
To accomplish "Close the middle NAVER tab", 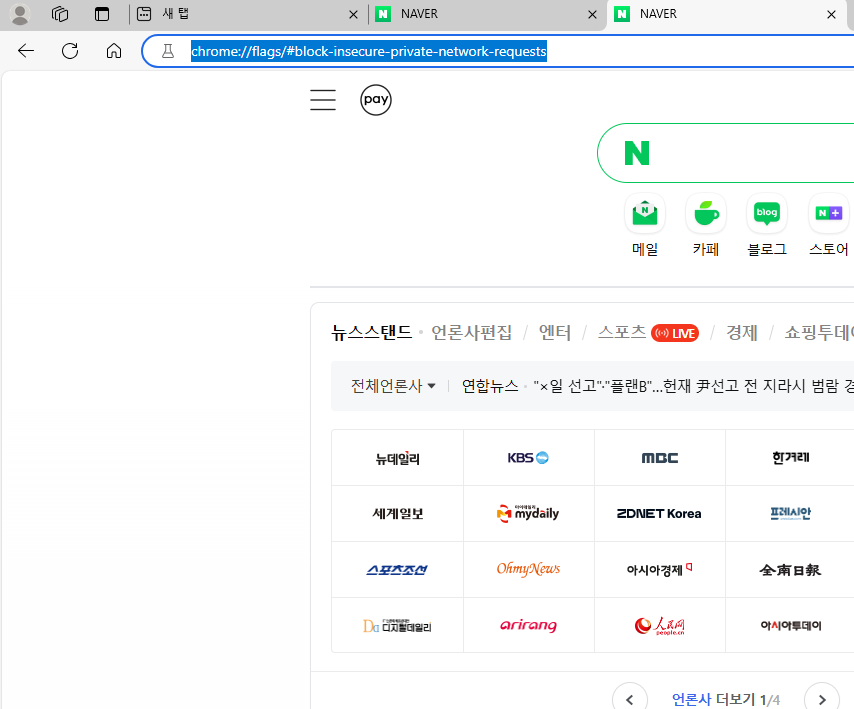I will pos(593,15).
